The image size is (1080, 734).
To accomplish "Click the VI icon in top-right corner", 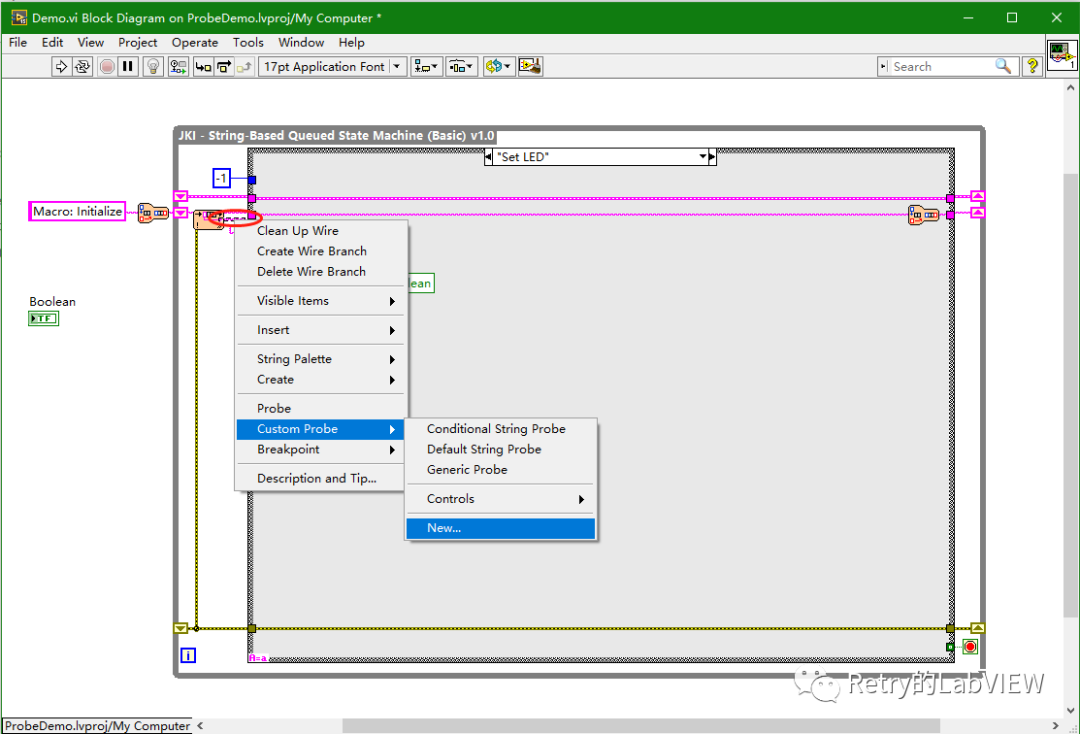I will (1061, 55).
